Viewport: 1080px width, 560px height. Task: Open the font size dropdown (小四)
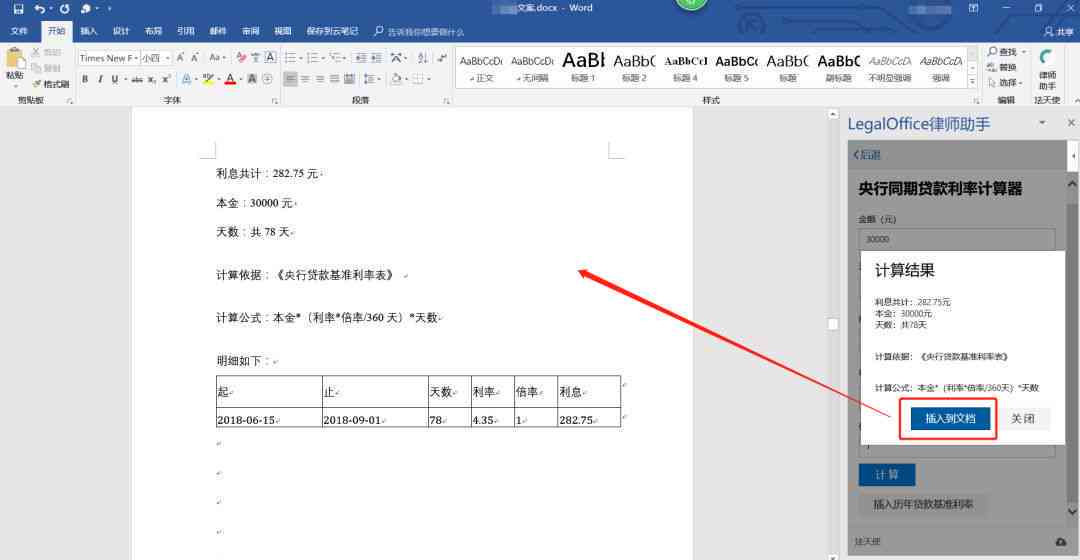coord(167,58)
